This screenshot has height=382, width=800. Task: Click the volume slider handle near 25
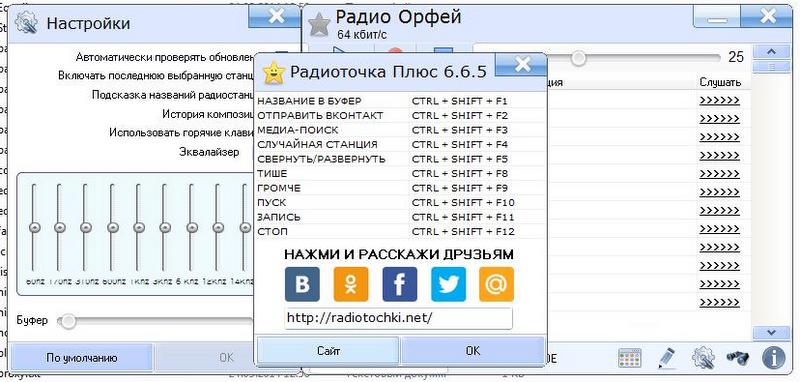(579, 58)
